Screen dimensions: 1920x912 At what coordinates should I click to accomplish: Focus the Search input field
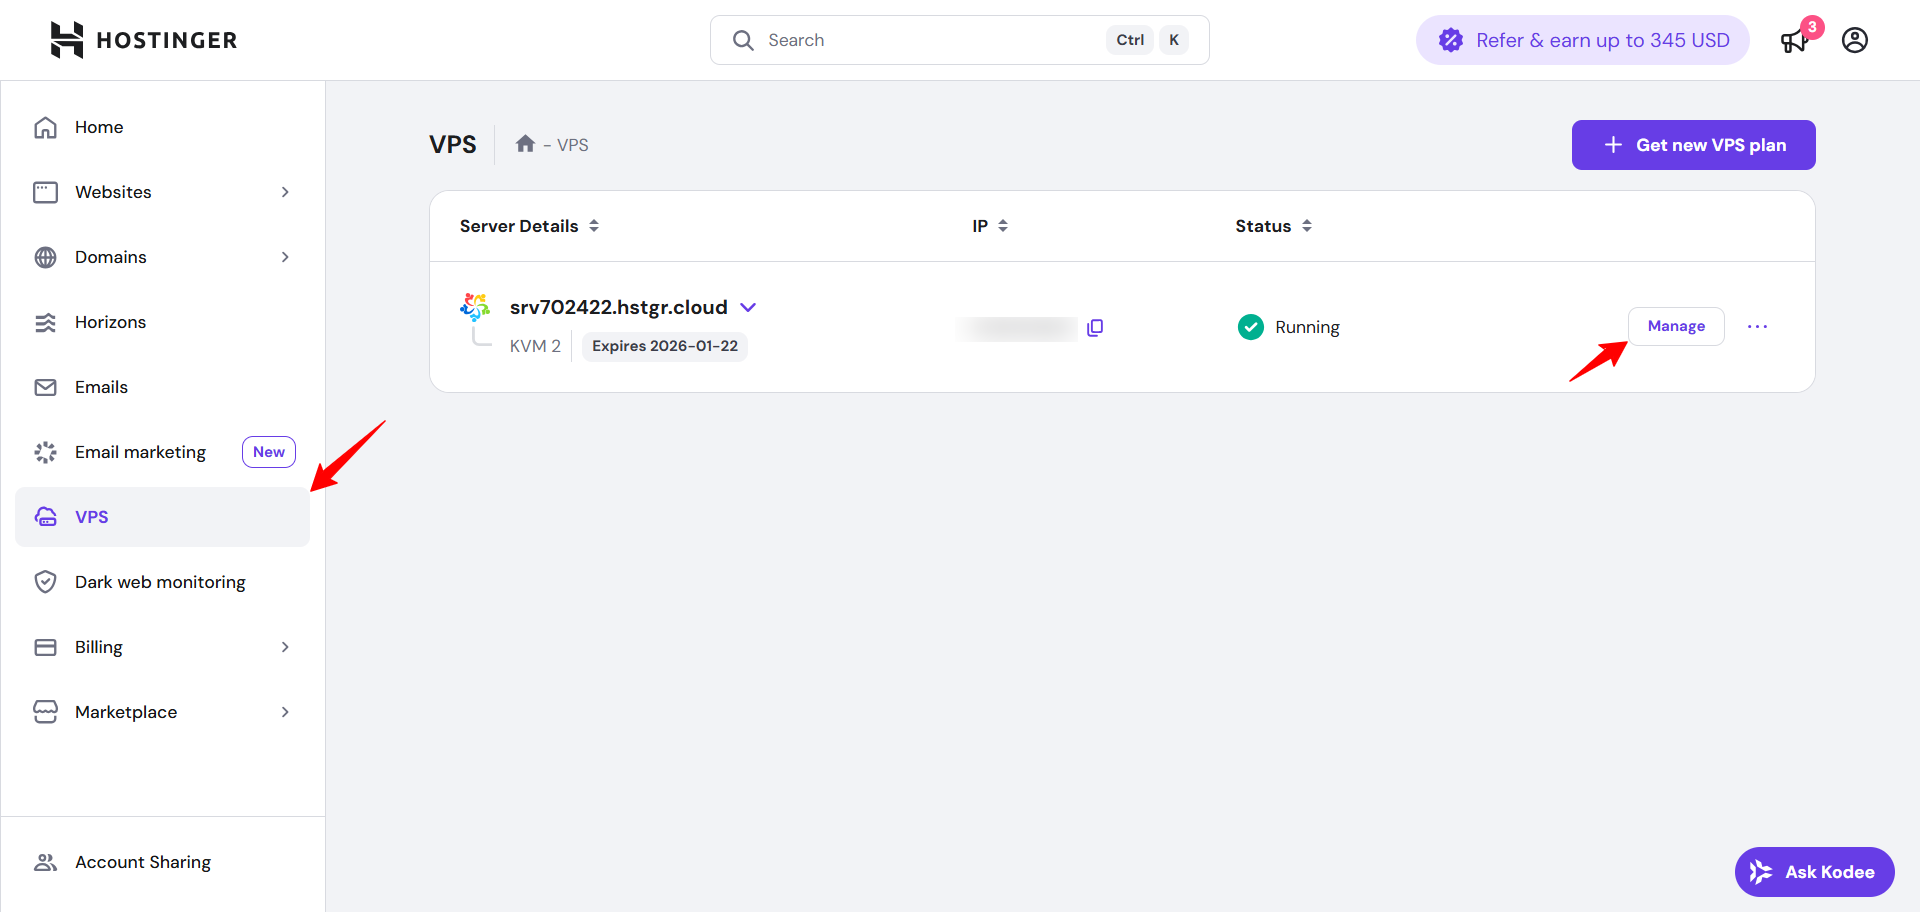[x=960, y=40]
